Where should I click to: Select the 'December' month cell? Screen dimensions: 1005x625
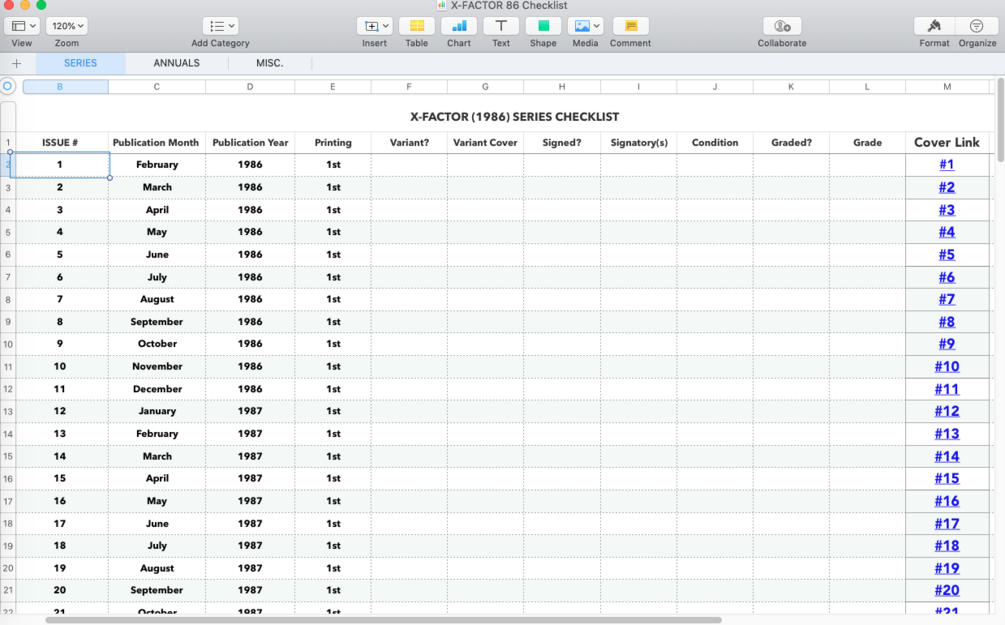coord(156,389)
